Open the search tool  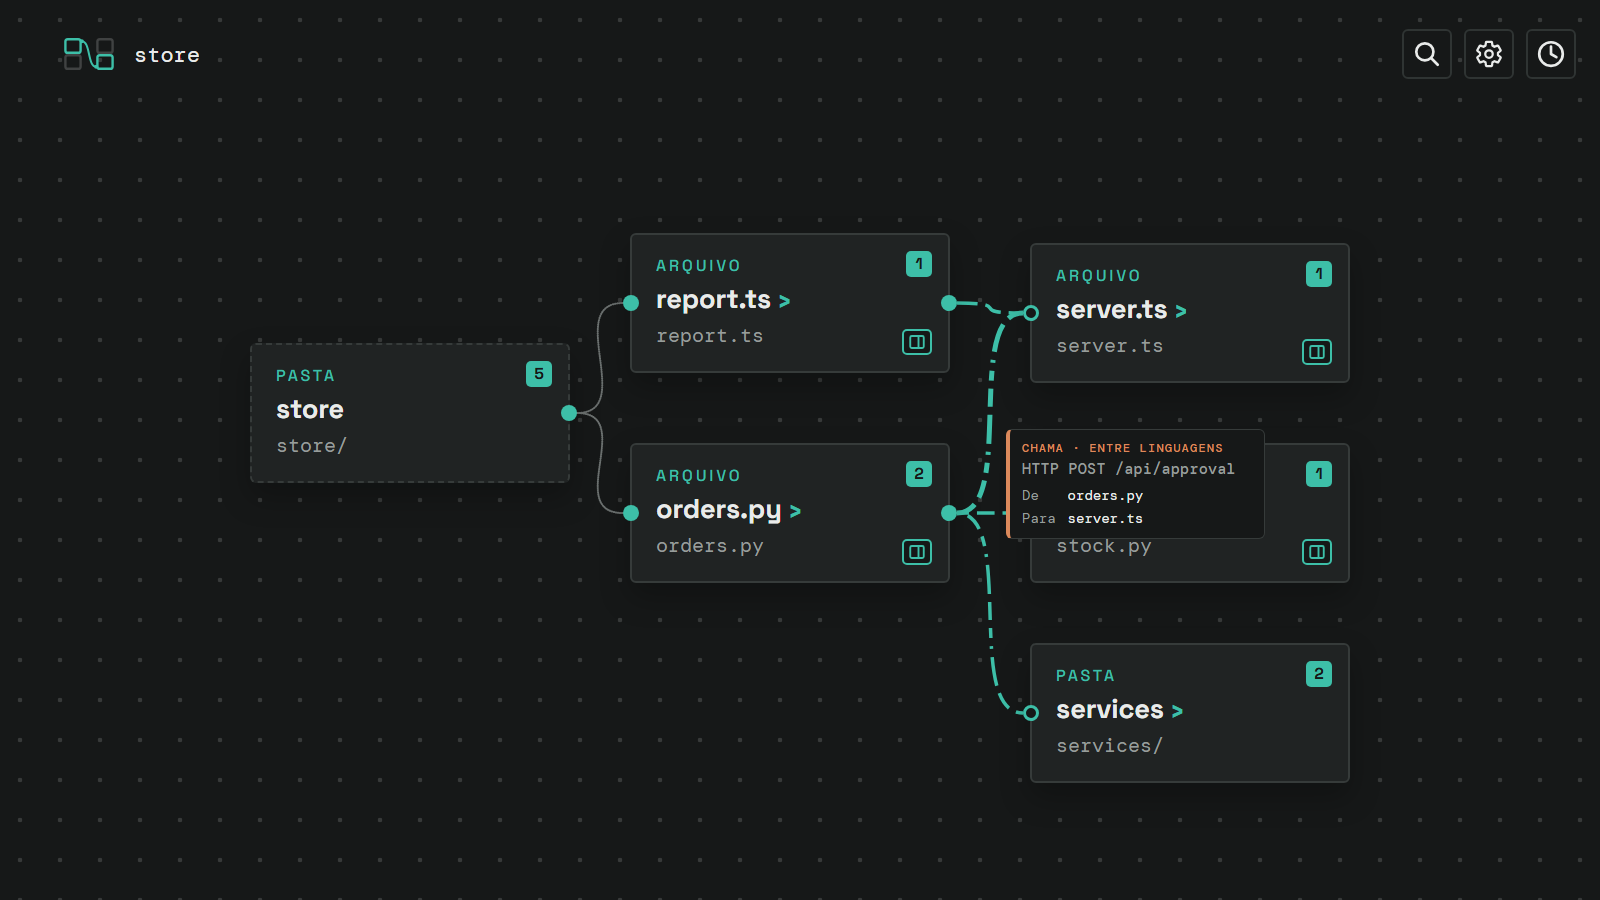pos(1427,54)
